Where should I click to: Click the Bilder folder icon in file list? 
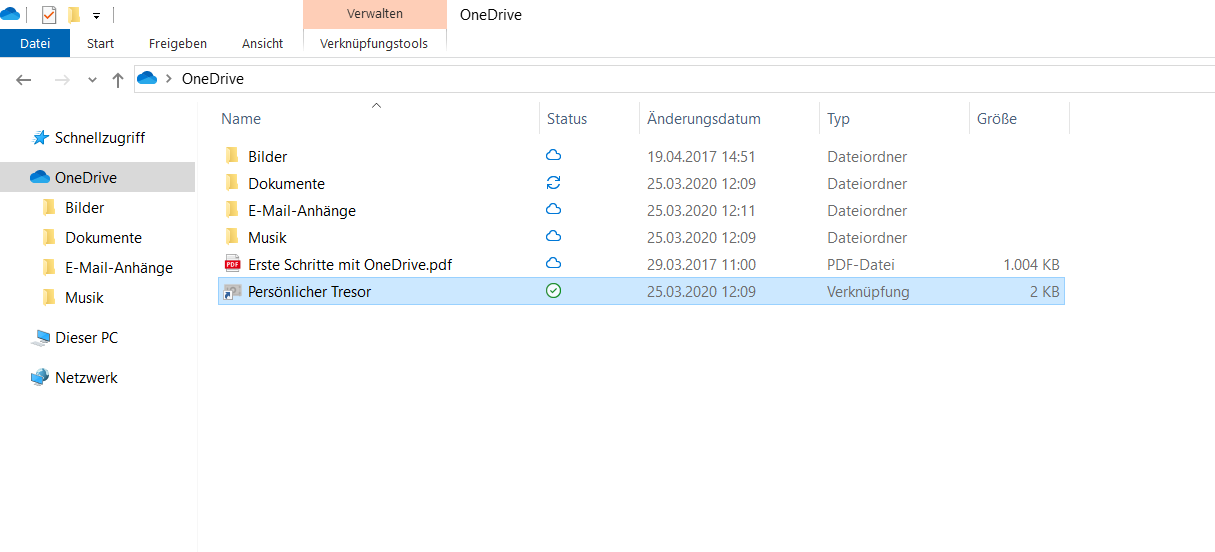(x=232, y=156)
